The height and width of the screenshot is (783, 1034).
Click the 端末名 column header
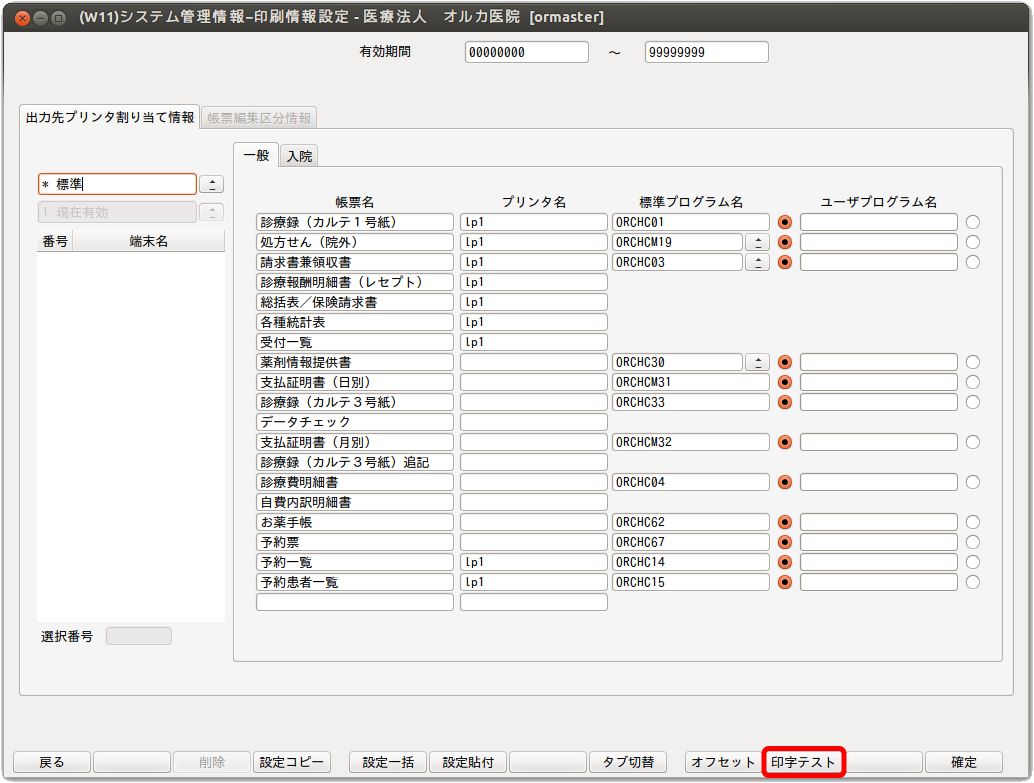pyautogui.click(x=148, y=241)
